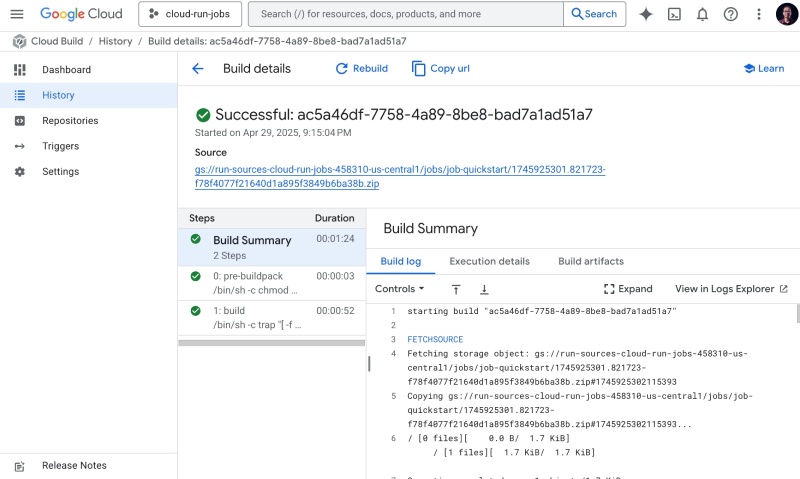The width and height of the screenshot is (800, 479).
Task: Click the build log vertical scrollbar
Action: pyautogui.click(x=798, y=313)
